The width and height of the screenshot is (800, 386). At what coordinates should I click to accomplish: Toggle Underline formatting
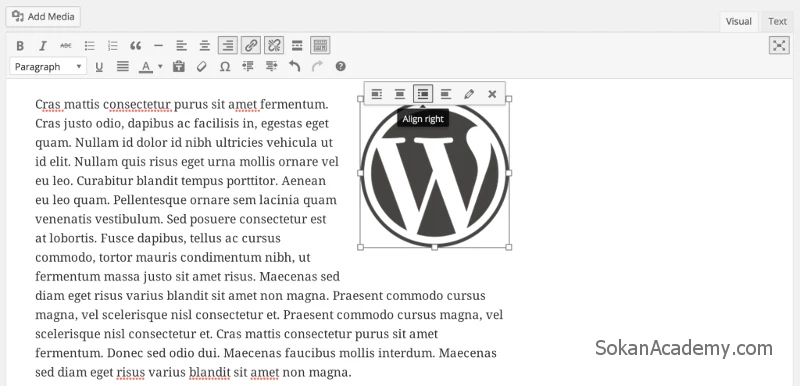click(x=99, y=67)
